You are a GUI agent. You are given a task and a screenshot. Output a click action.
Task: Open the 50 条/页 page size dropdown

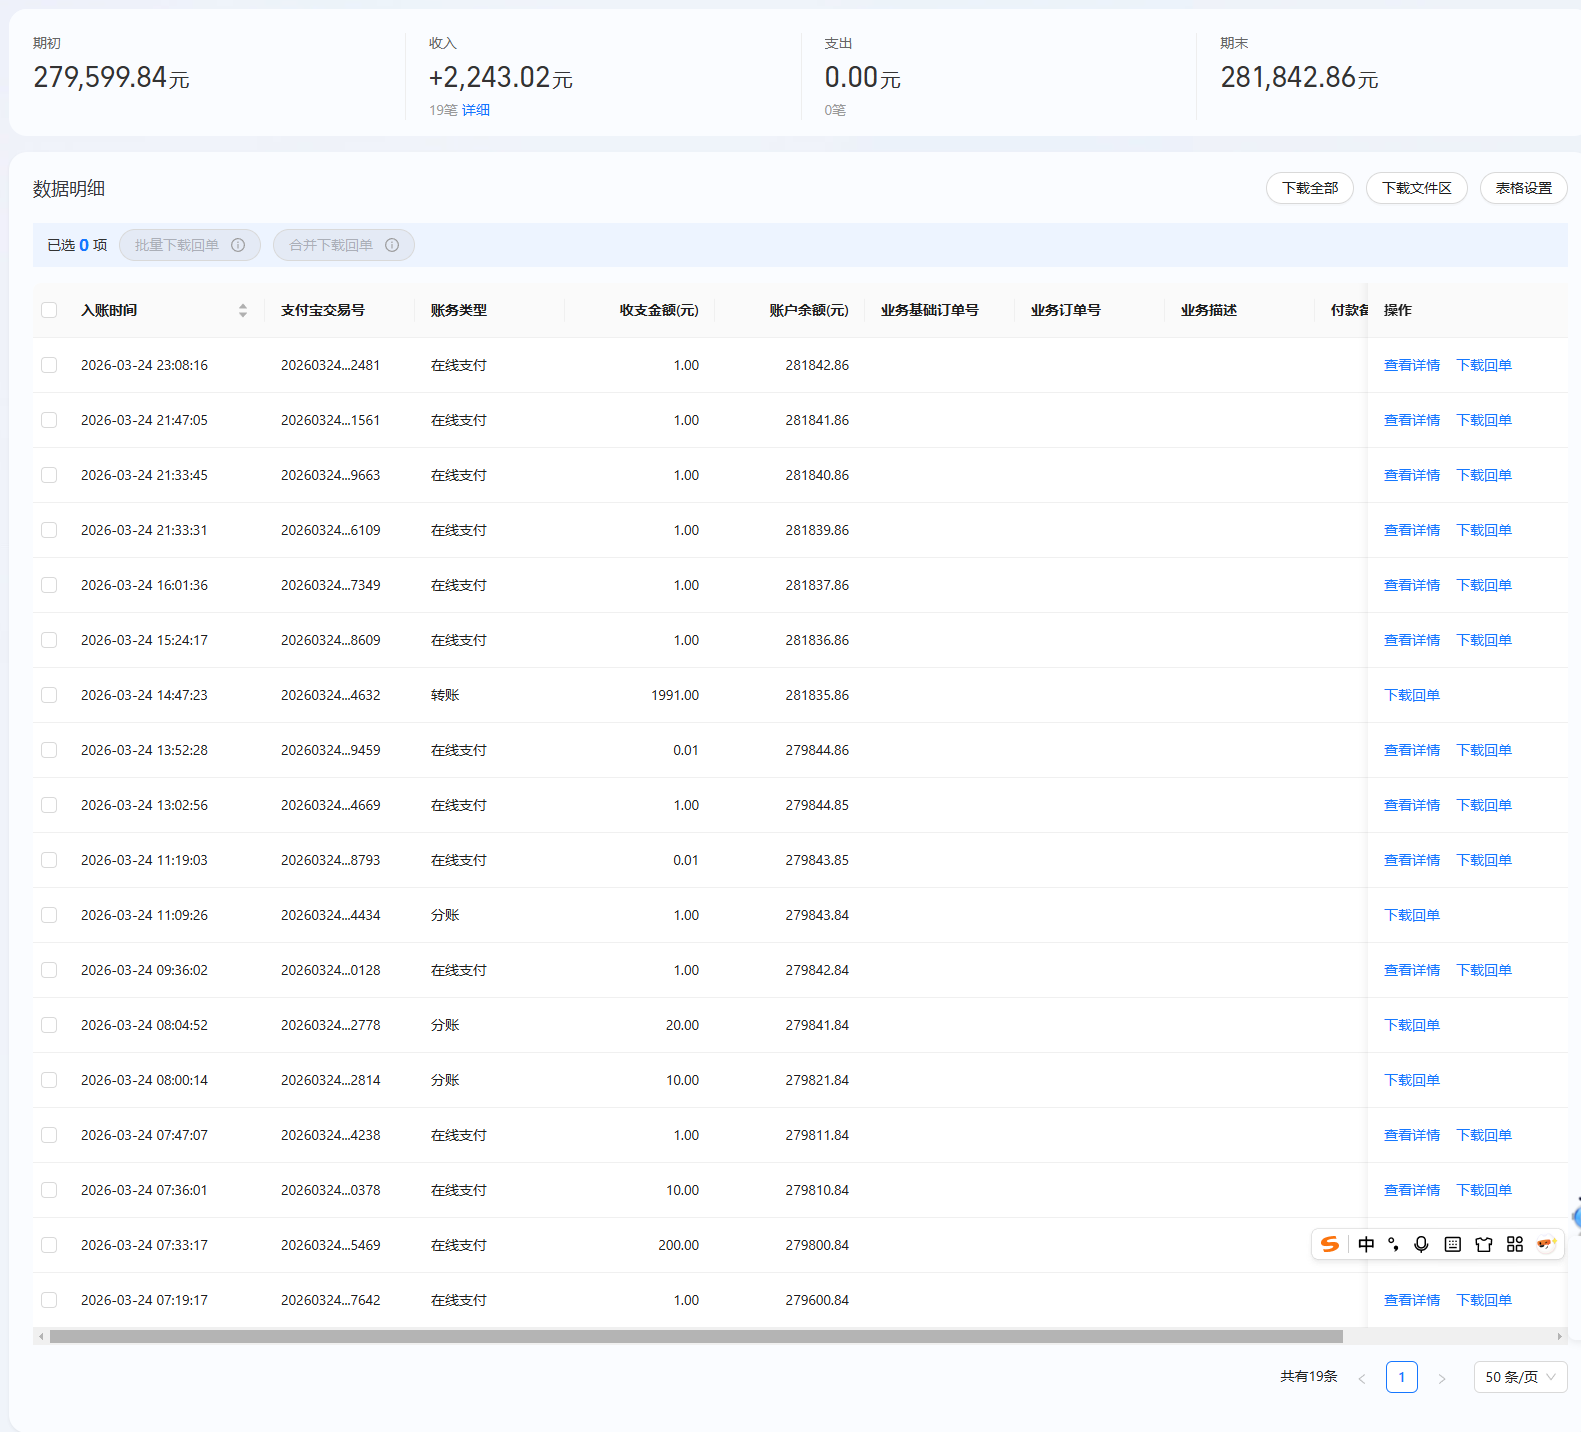coord(1520,1377)
